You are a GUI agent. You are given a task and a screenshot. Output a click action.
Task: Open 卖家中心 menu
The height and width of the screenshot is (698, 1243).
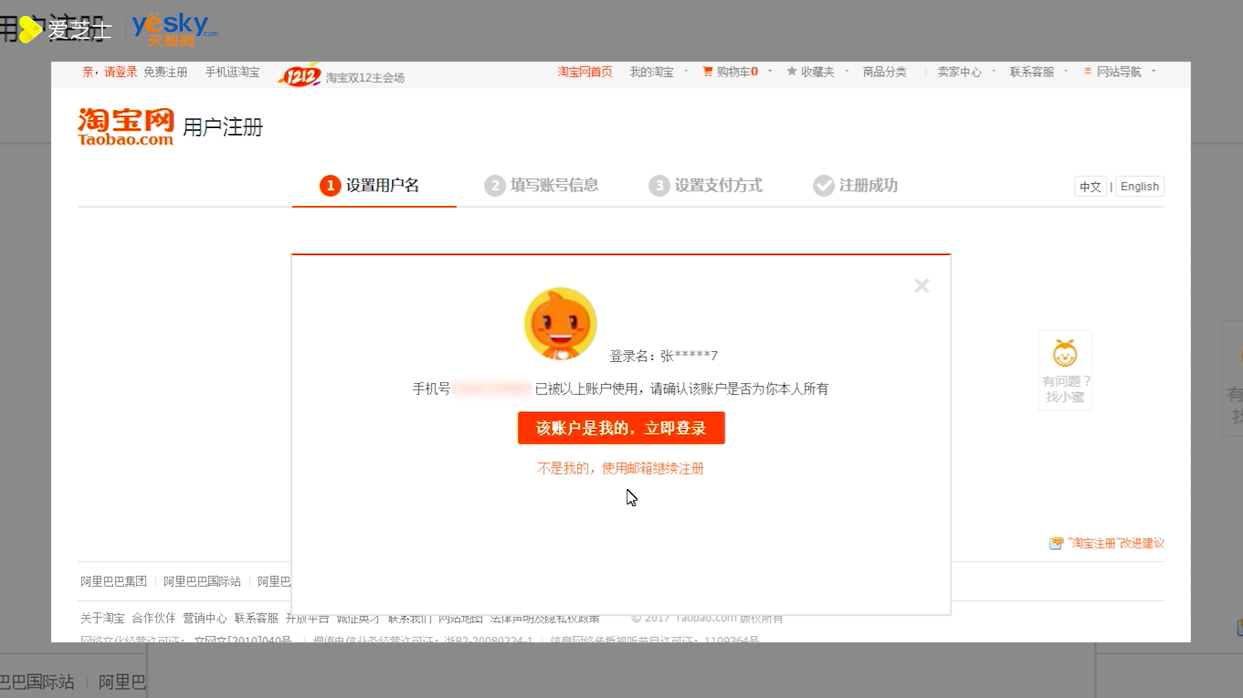959,72
